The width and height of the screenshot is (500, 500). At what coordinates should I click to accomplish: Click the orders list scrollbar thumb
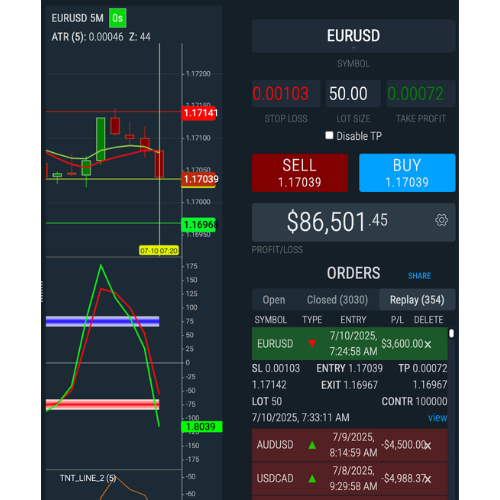451,333
